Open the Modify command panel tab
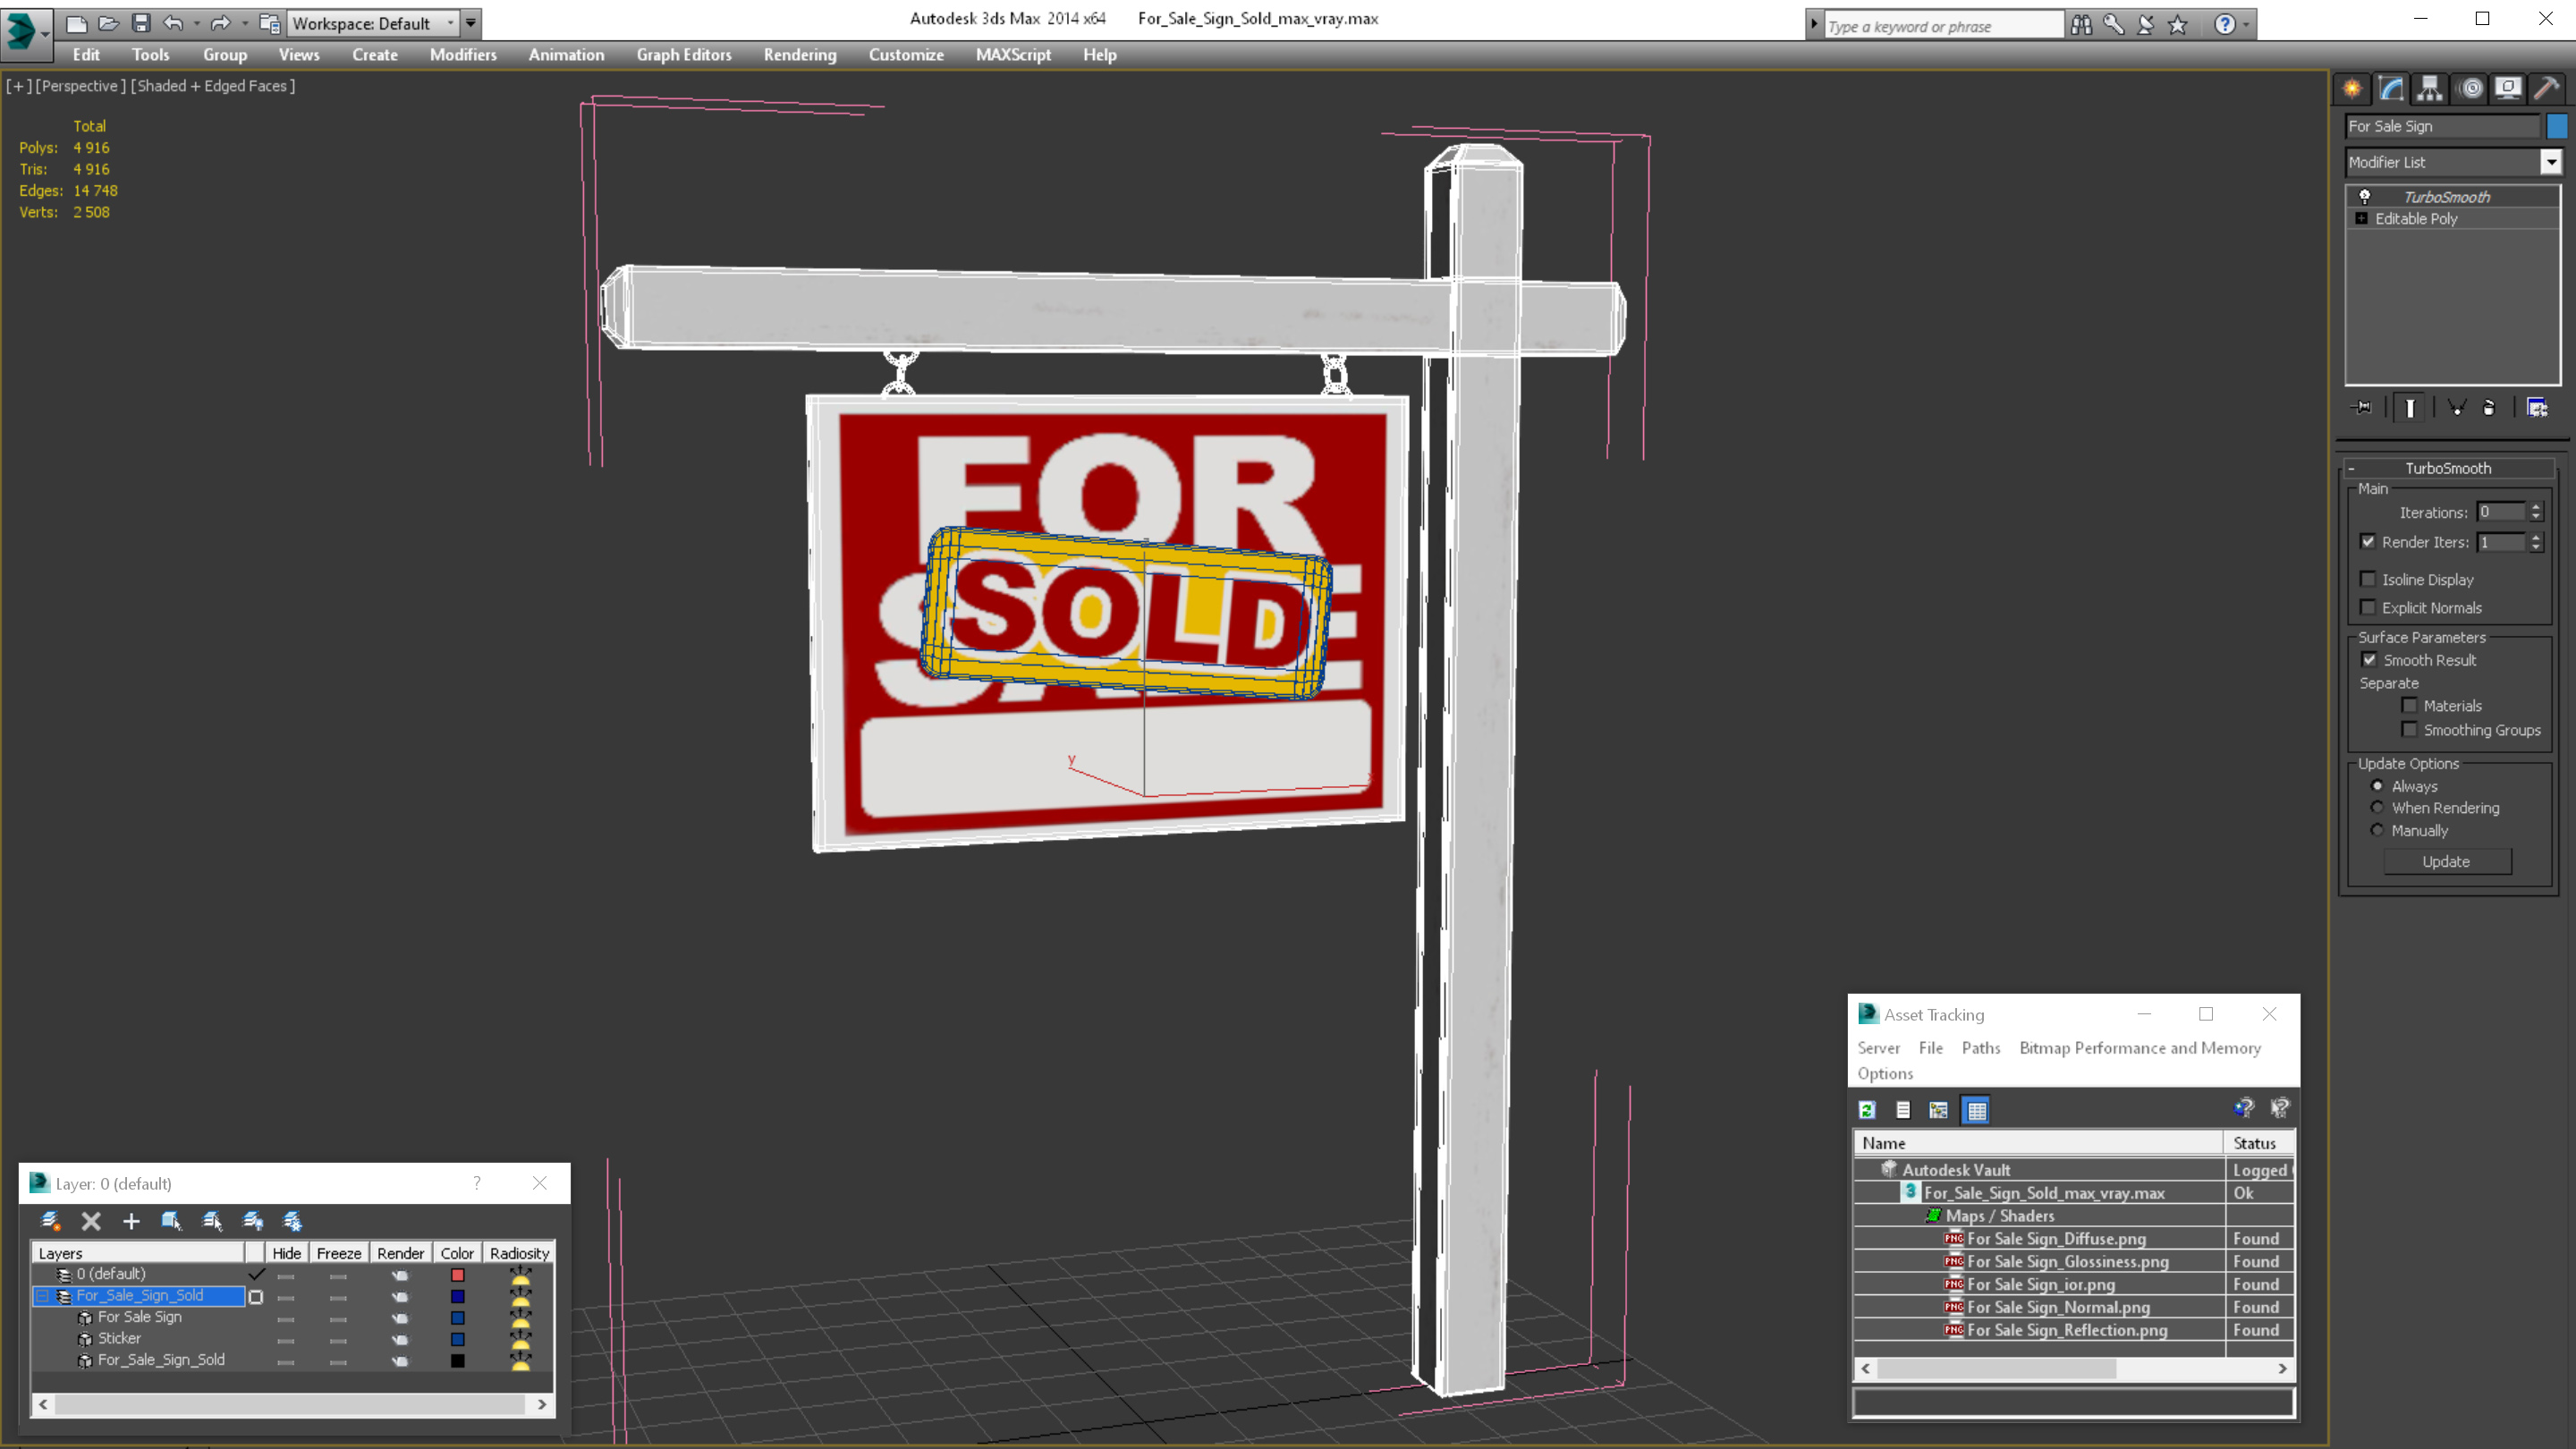This screenshot has height=1449, width=2576. (2391, 89)
